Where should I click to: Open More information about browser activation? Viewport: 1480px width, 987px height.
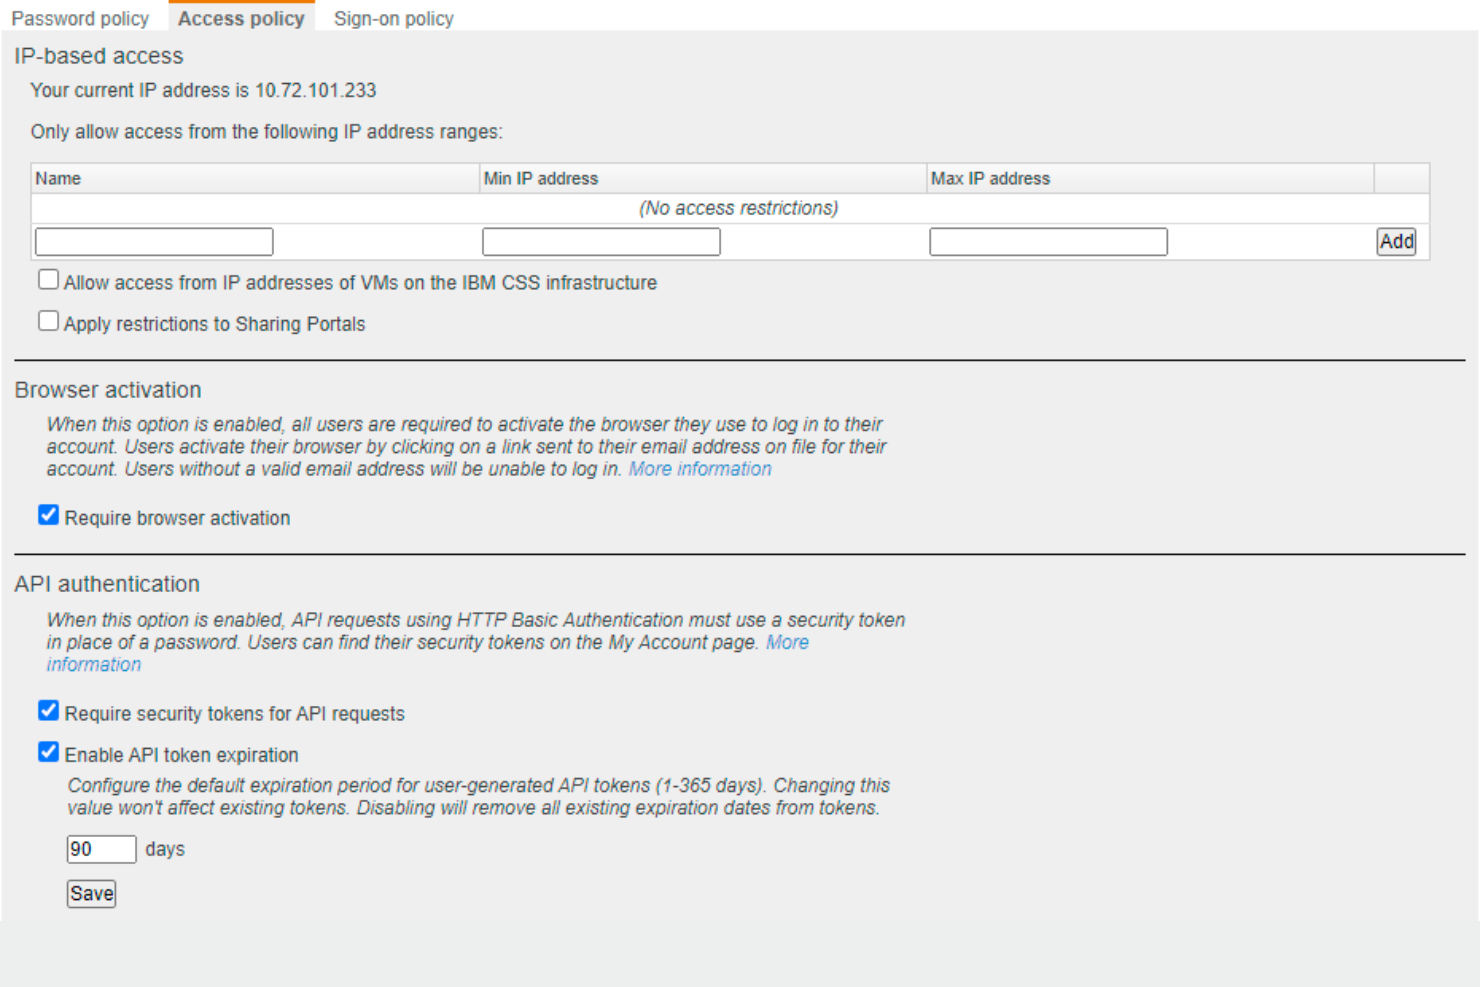click(698, 468)
